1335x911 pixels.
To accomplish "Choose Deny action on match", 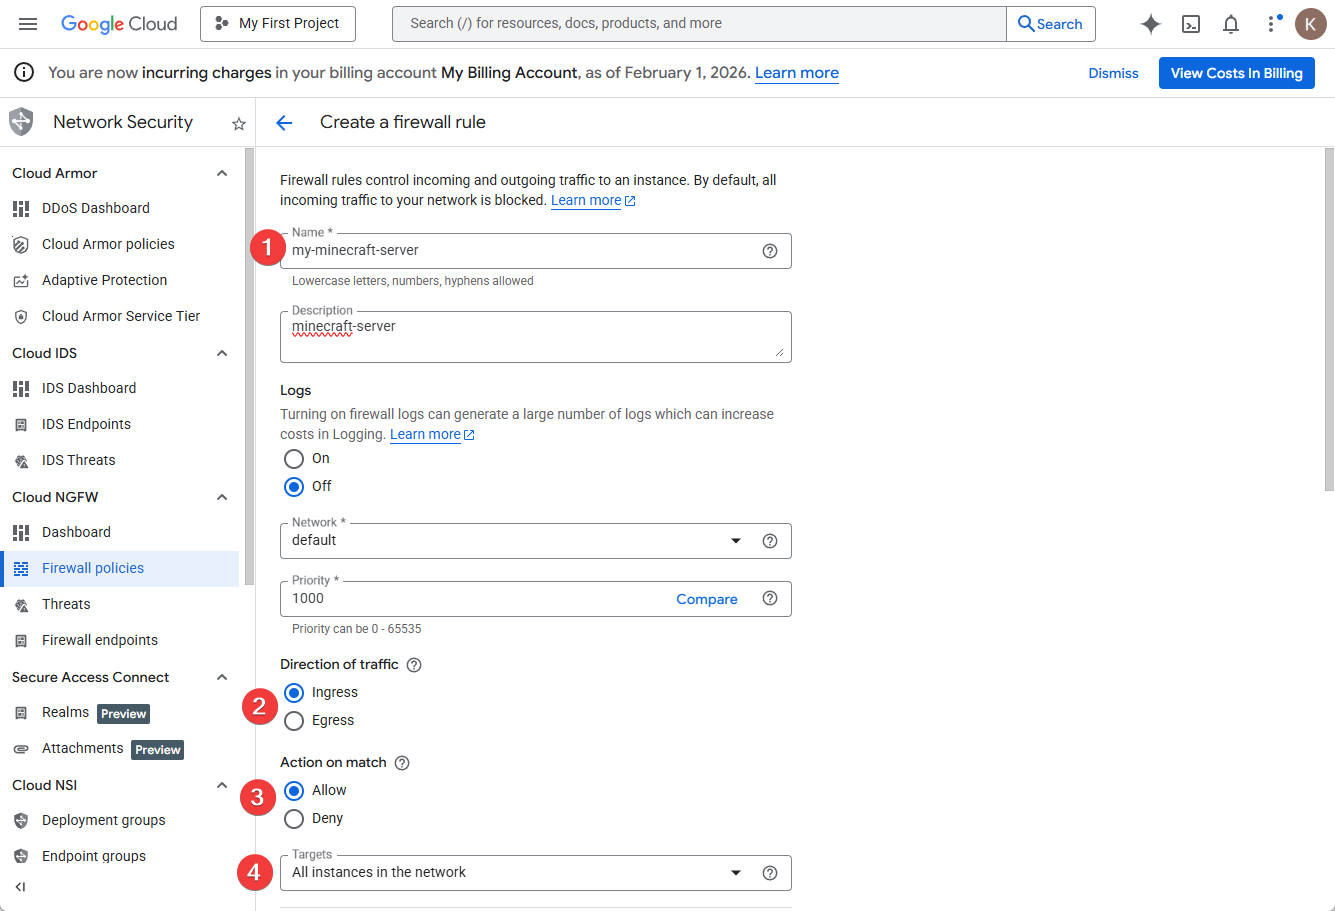I will 294,819.
